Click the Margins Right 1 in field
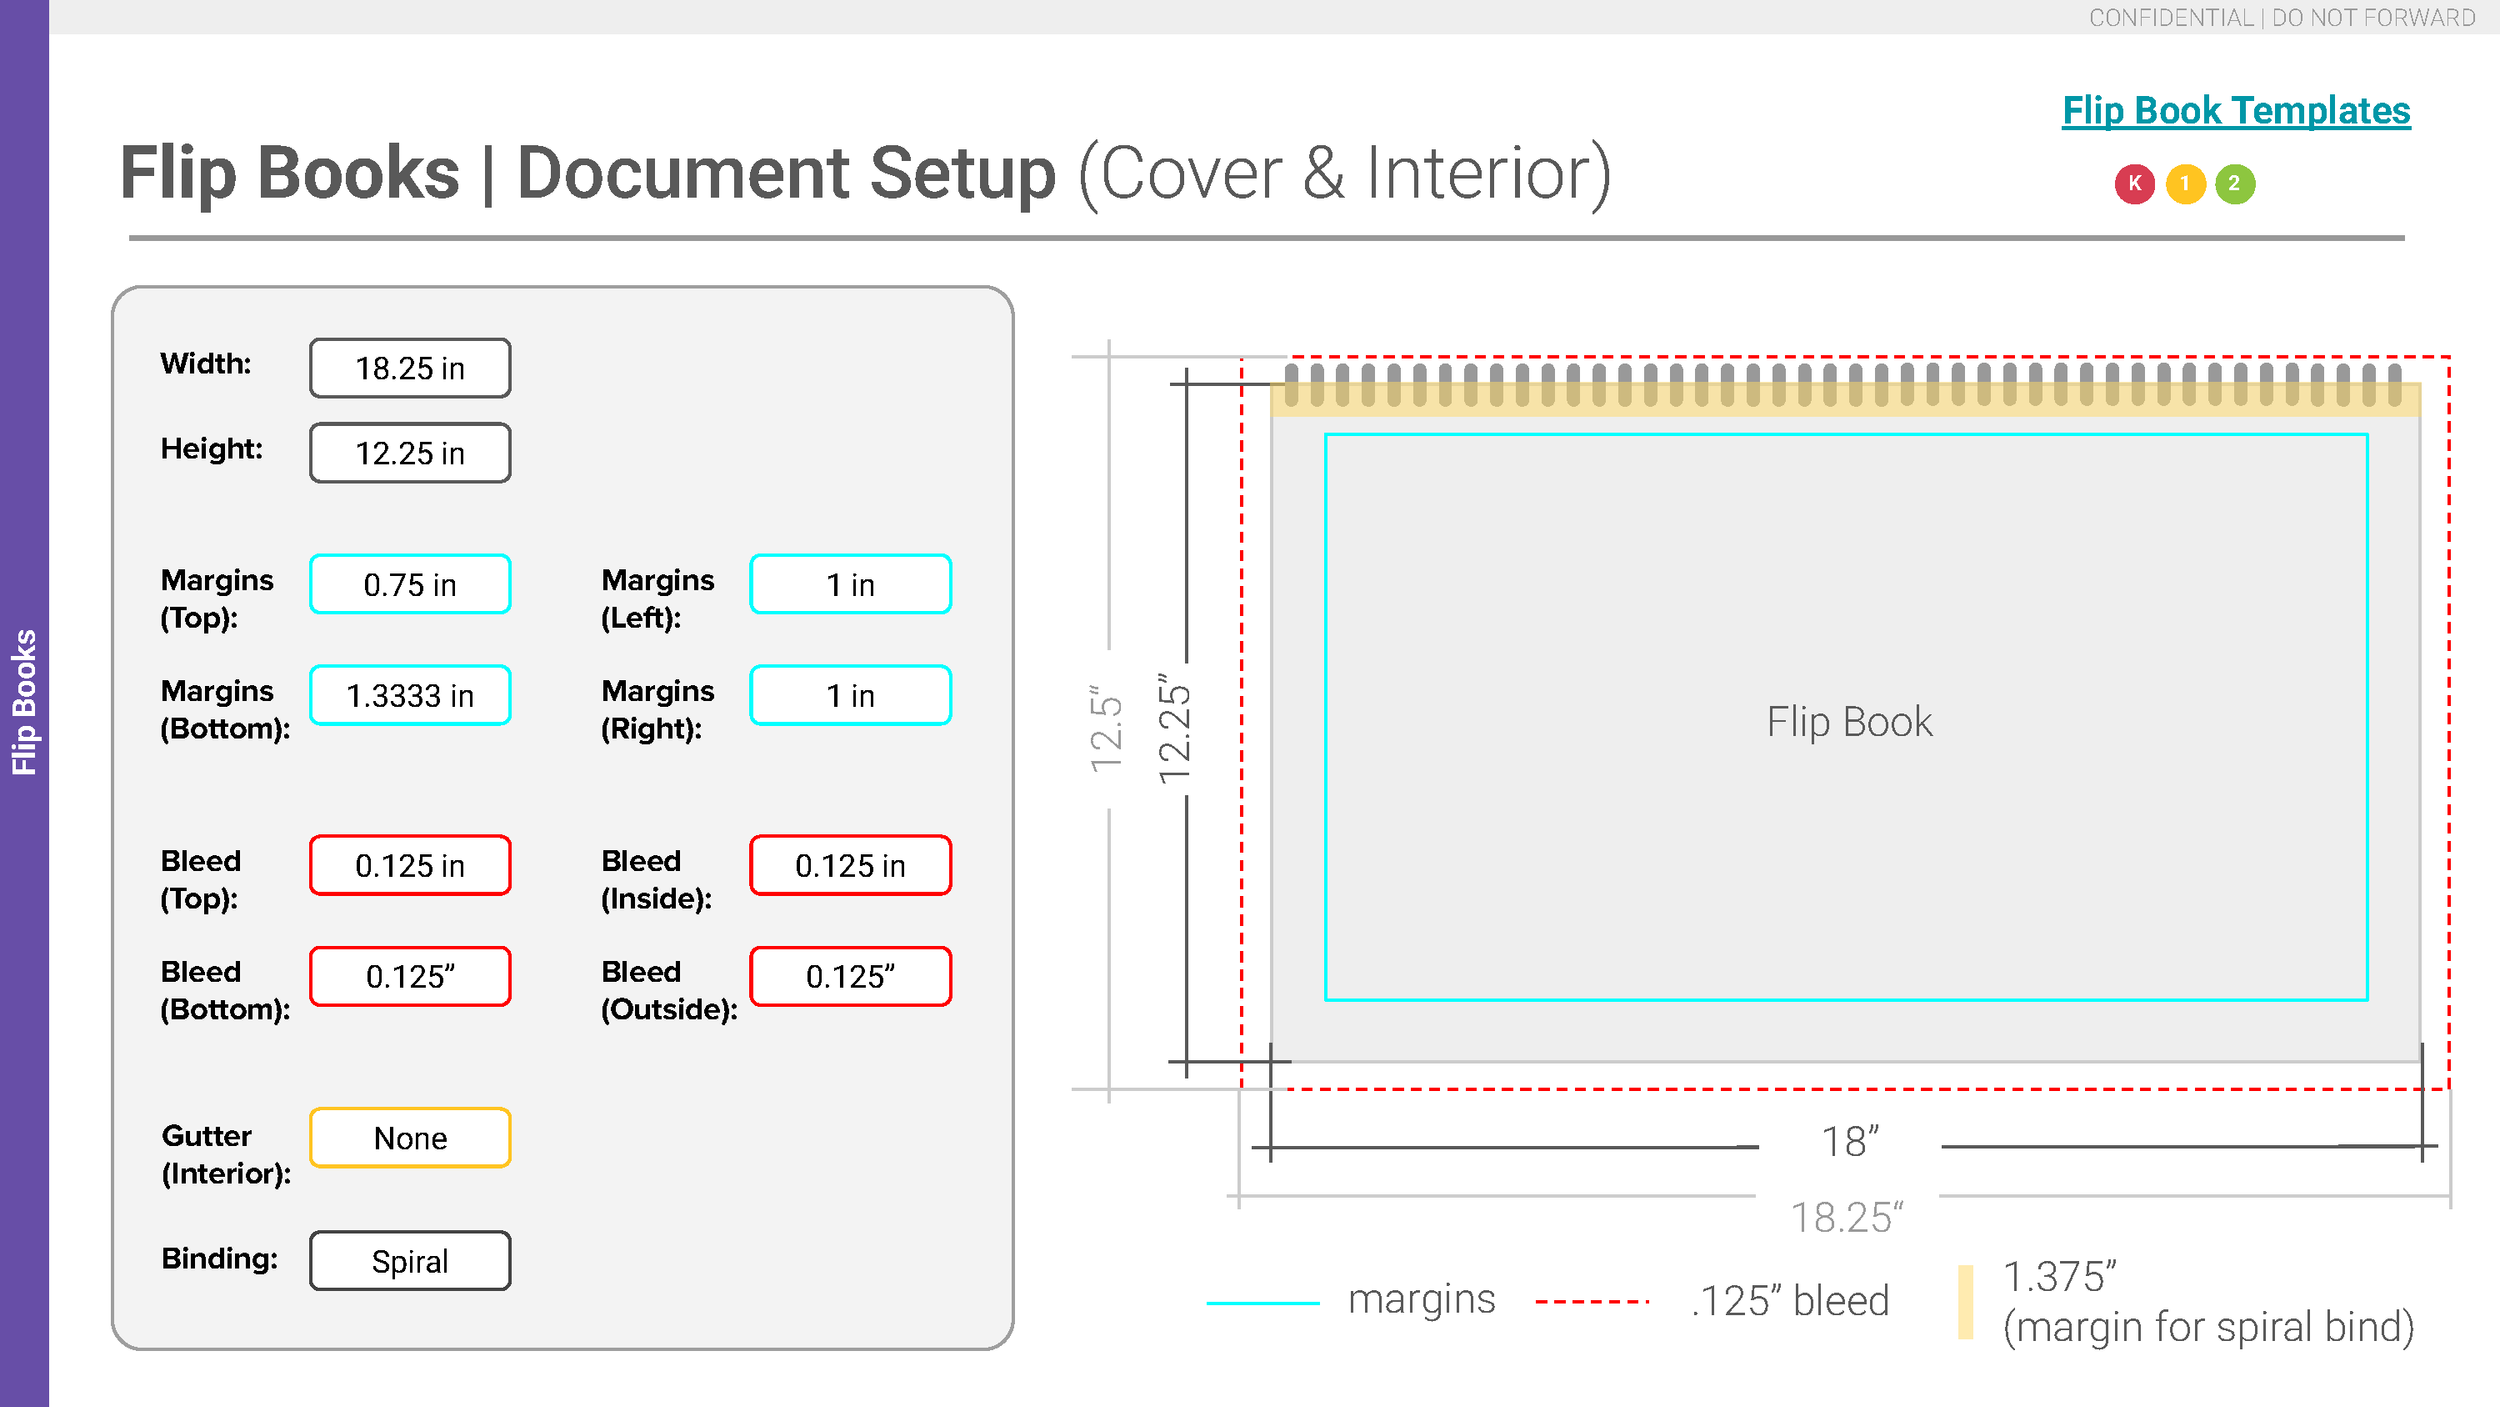This screenshot has height=1407, width=2500. tap(850, 695)
